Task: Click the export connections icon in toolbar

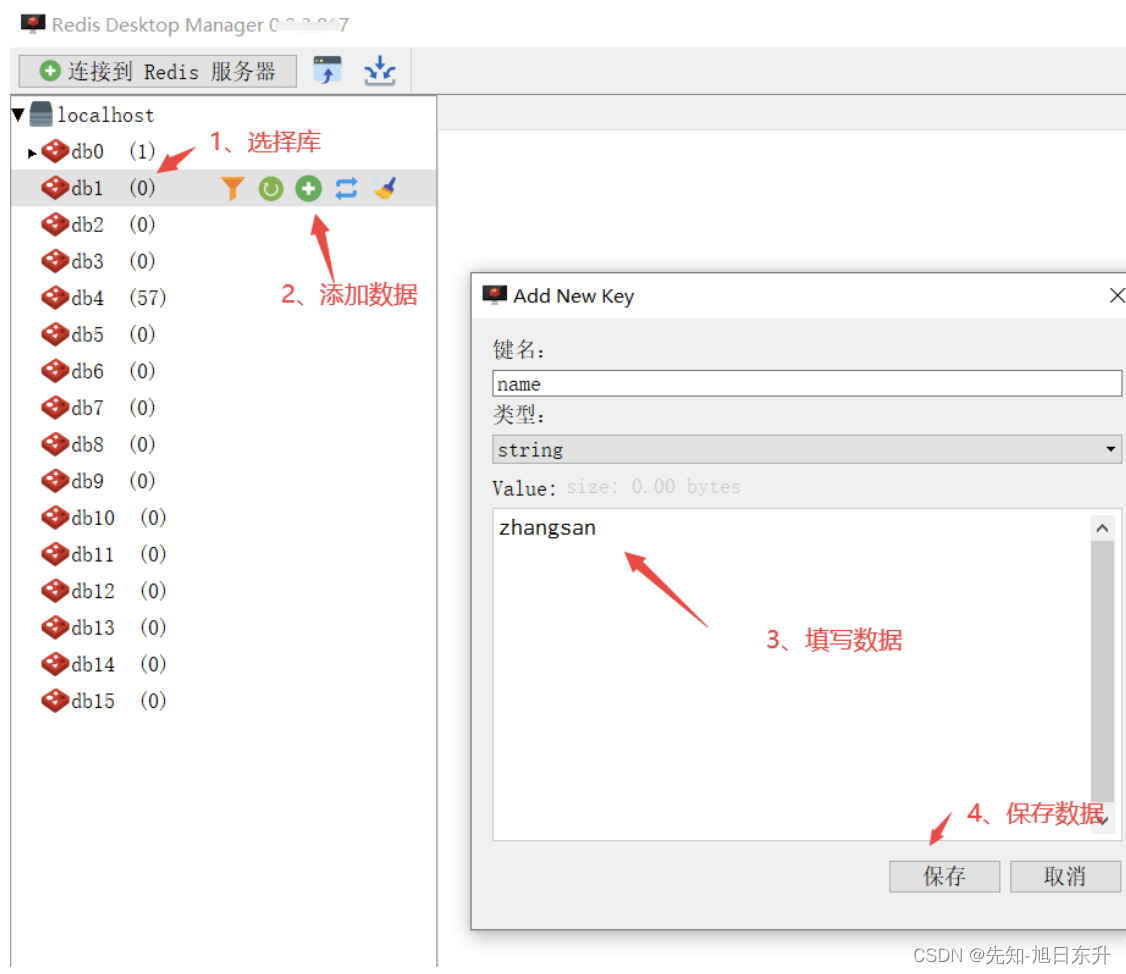Action: [379, 70]
